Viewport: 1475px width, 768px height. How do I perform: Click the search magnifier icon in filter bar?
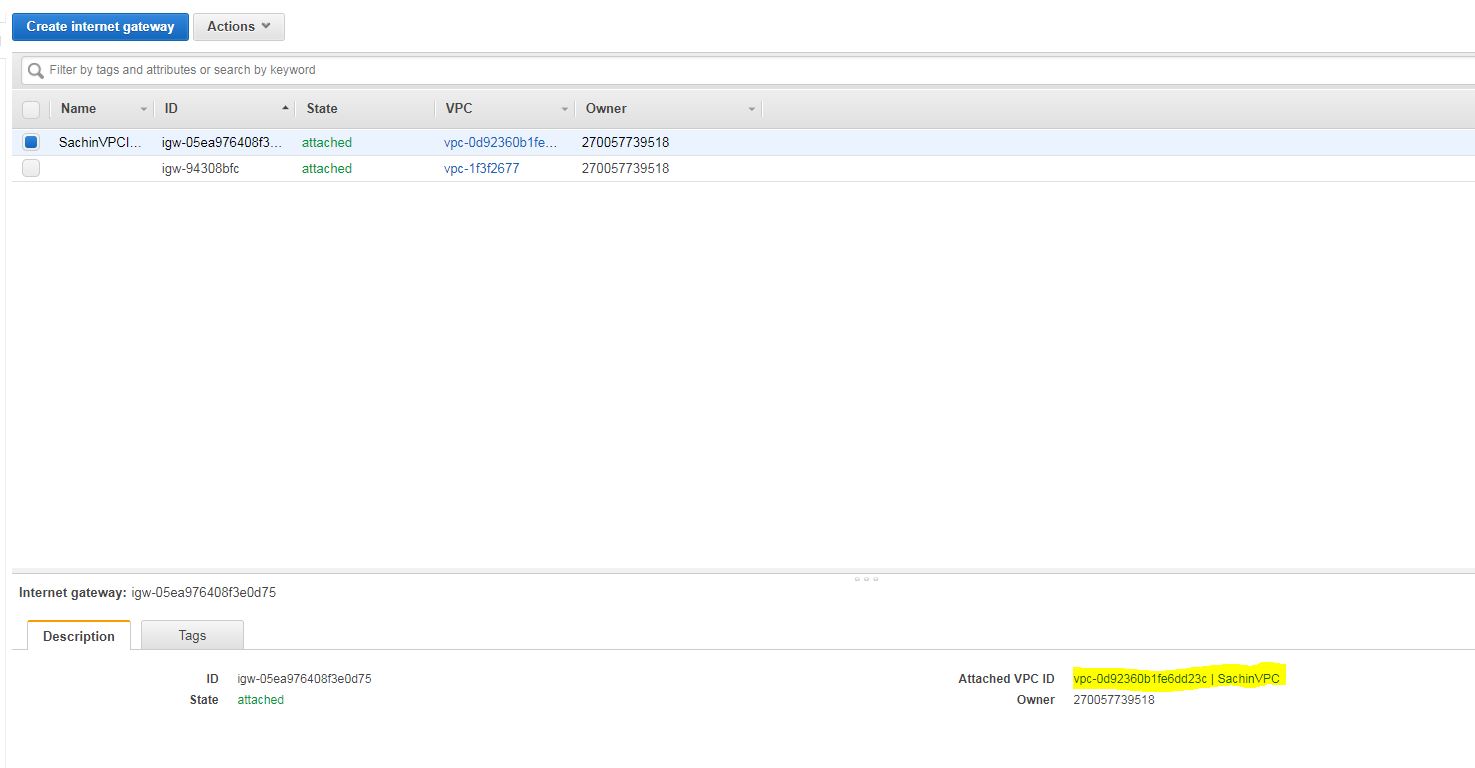click(x=36, y=70)
